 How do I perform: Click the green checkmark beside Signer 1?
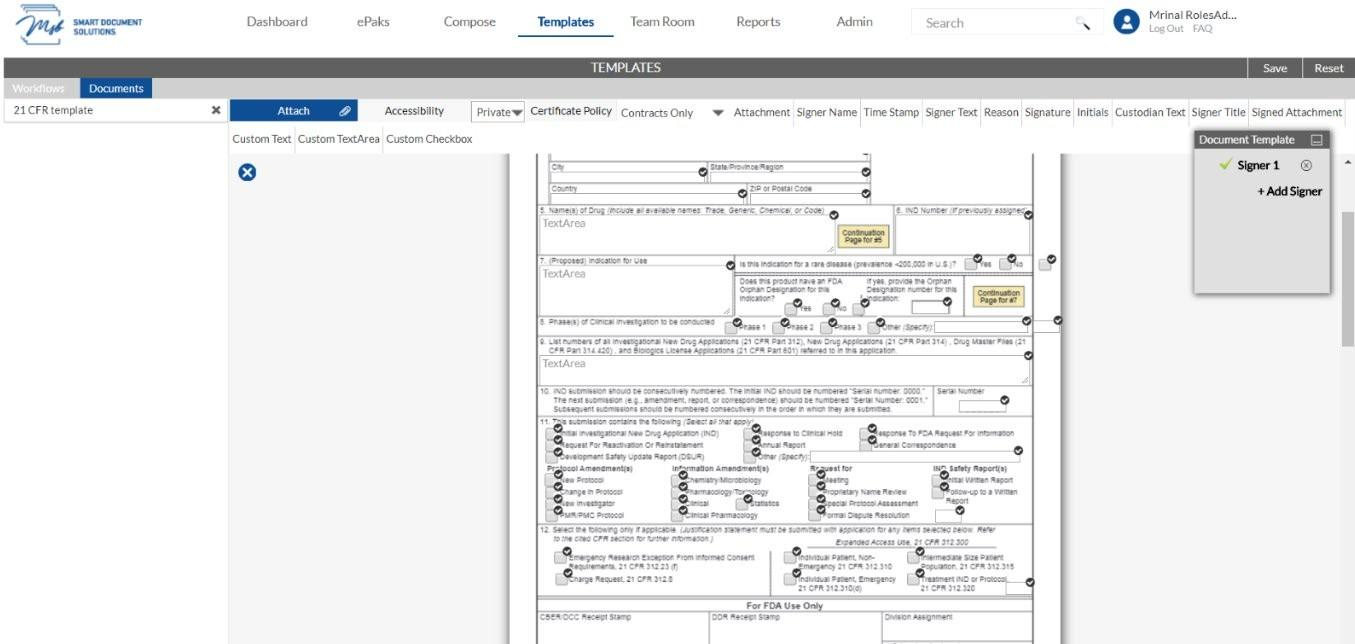(1225, 165)
